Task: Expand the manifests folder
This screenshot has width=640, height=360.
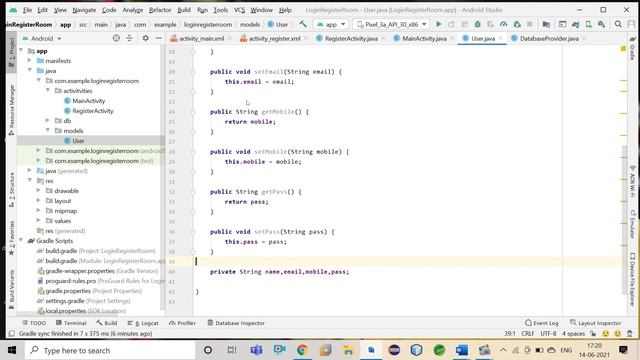Action: pos(29,60)
